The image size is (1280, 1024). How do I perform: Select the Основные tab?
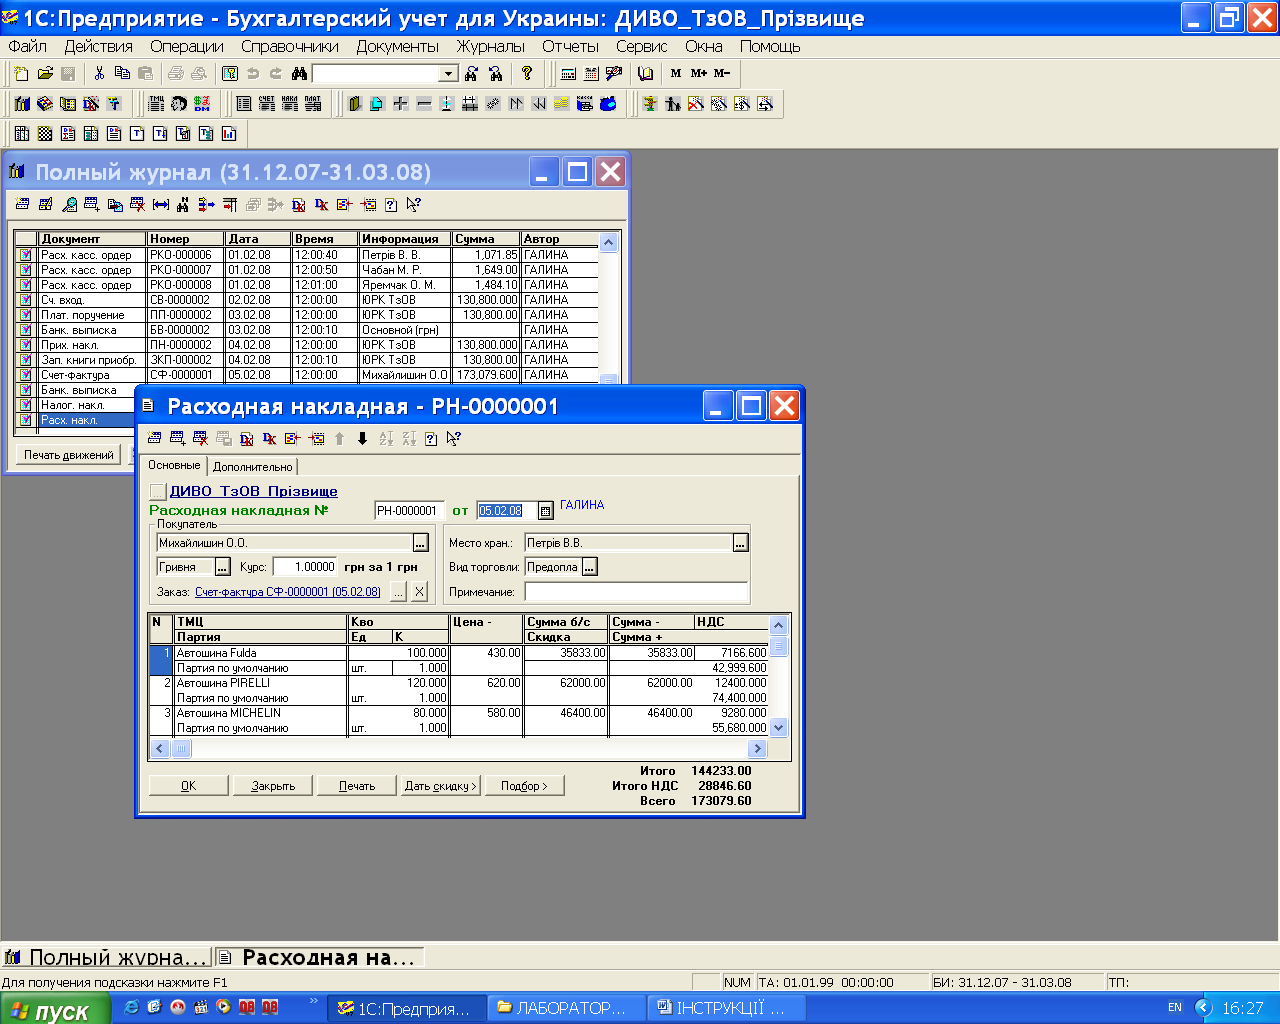pos(174,465)
